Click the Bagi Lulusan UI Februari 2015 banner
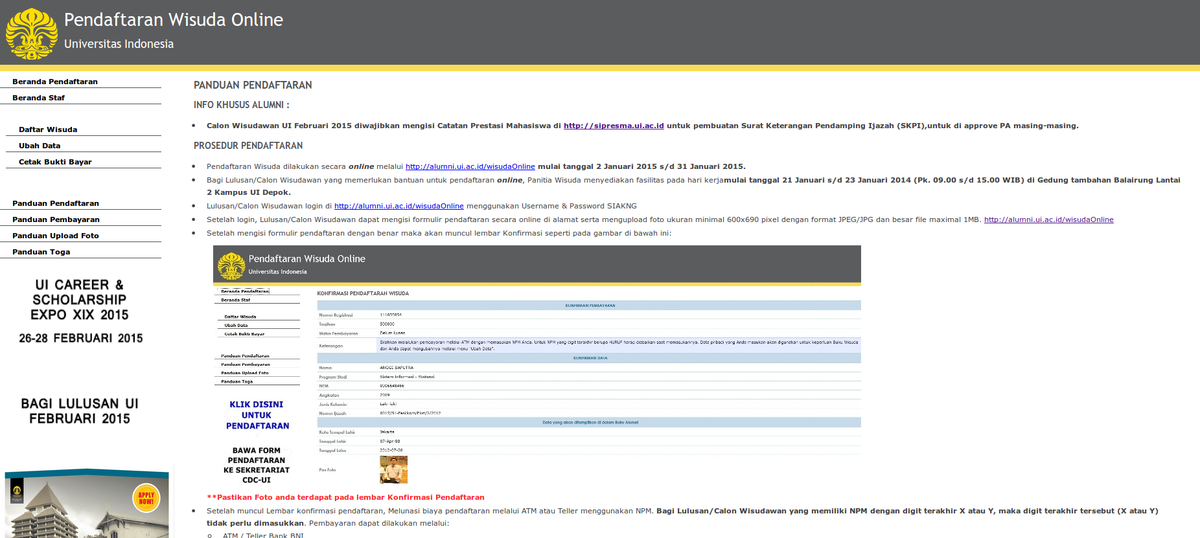The image size is (1200, 538). click(x=80, y=411)
